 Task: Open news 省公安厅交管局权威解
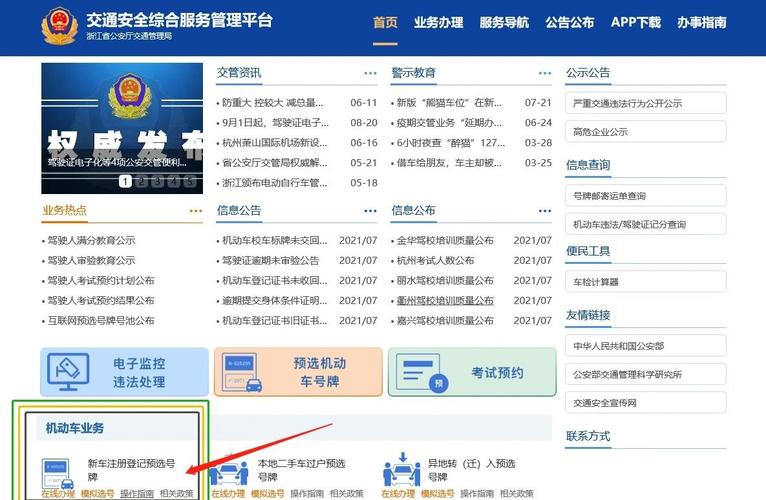tap(275, 163)
